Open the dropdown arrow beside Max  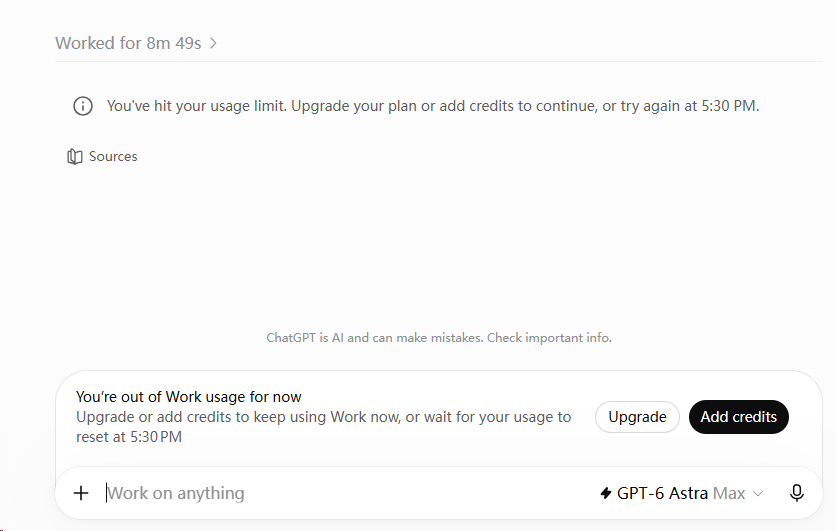coord(758,494)
